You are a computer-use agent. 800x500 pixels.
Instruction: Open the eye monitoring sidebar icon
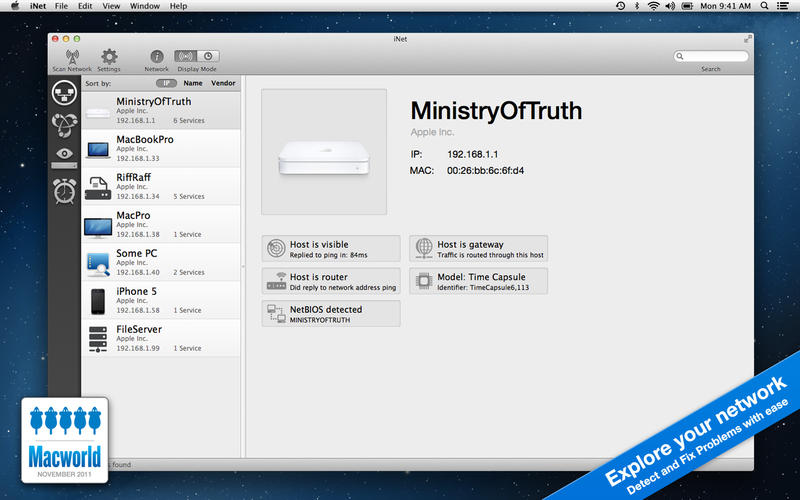pos(65,153)
